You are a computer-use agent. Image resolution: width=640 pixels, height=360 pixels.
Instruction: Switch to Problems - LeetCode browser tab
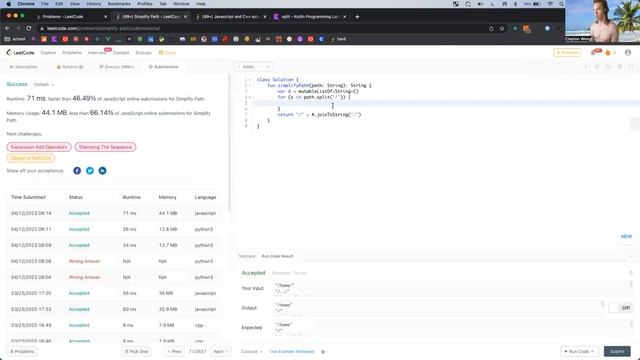[x=71, y=17]
